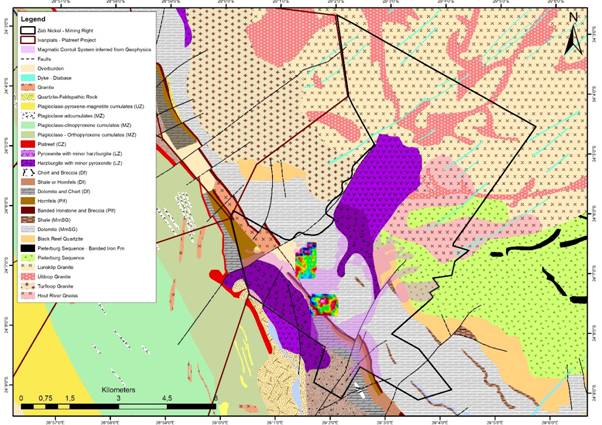Click "Lunsklip Granite" legend label
602x425 pixels.
point(55,267)
